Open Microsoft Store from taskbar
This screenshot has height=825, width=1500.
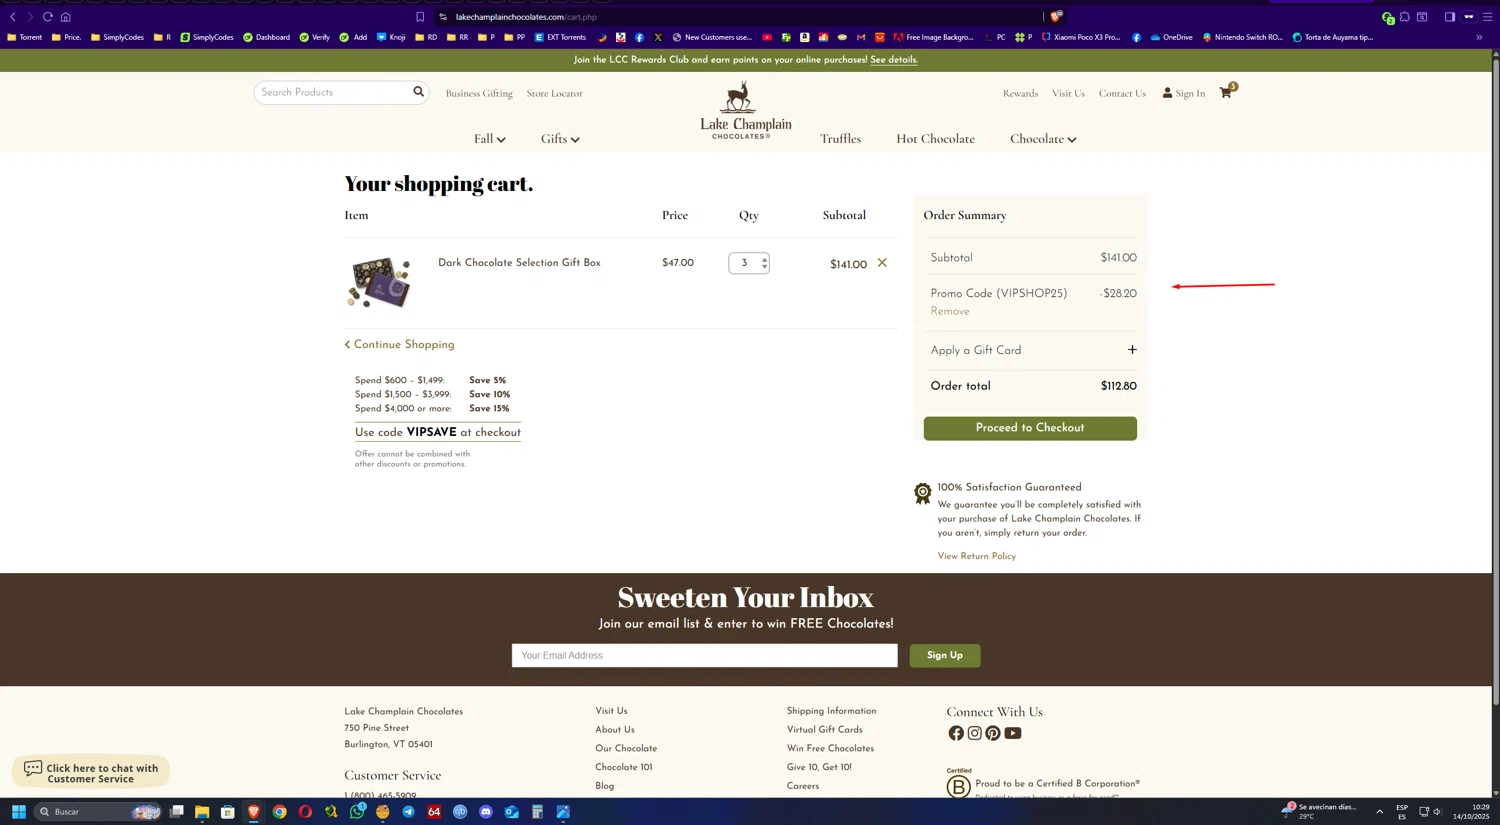[x=228, y=812]
